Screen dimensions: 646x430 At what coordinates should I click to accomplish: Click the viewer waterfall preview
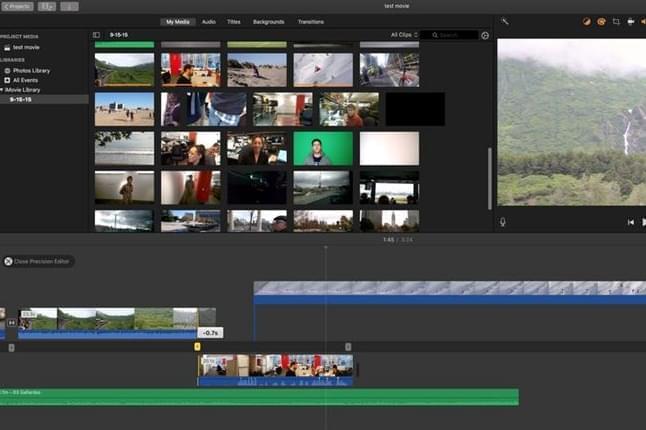coord(571,122)
